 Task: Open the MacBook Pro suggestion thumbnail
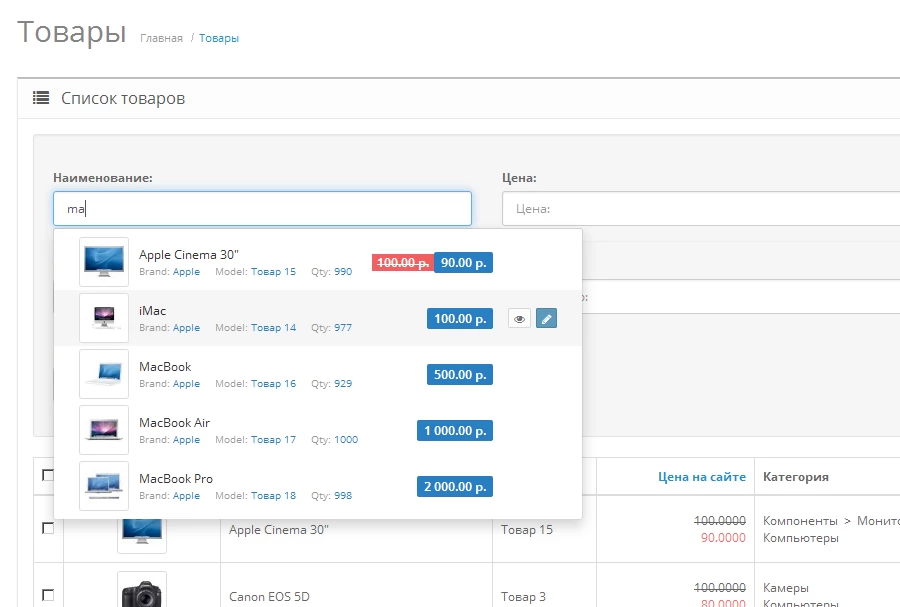point(104,486)
